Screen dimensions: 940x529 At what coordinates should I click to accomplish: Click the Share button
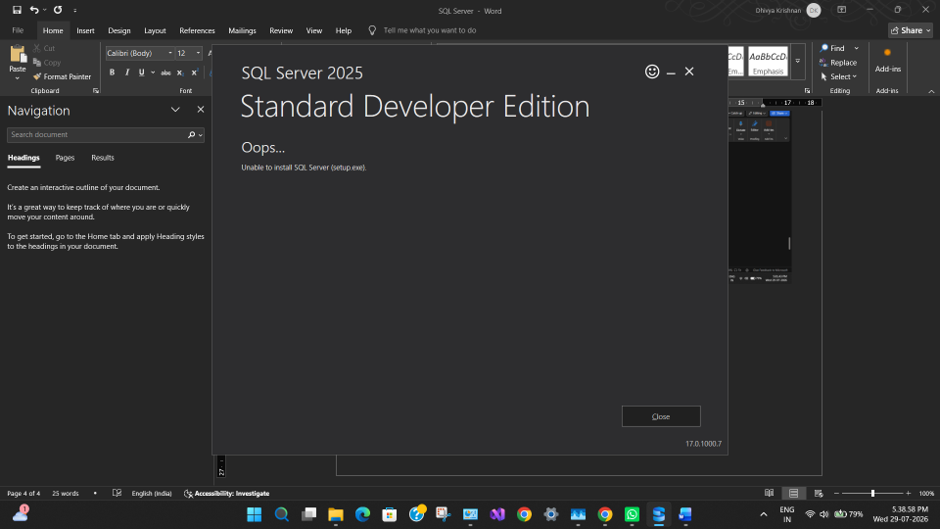[910, 30]
